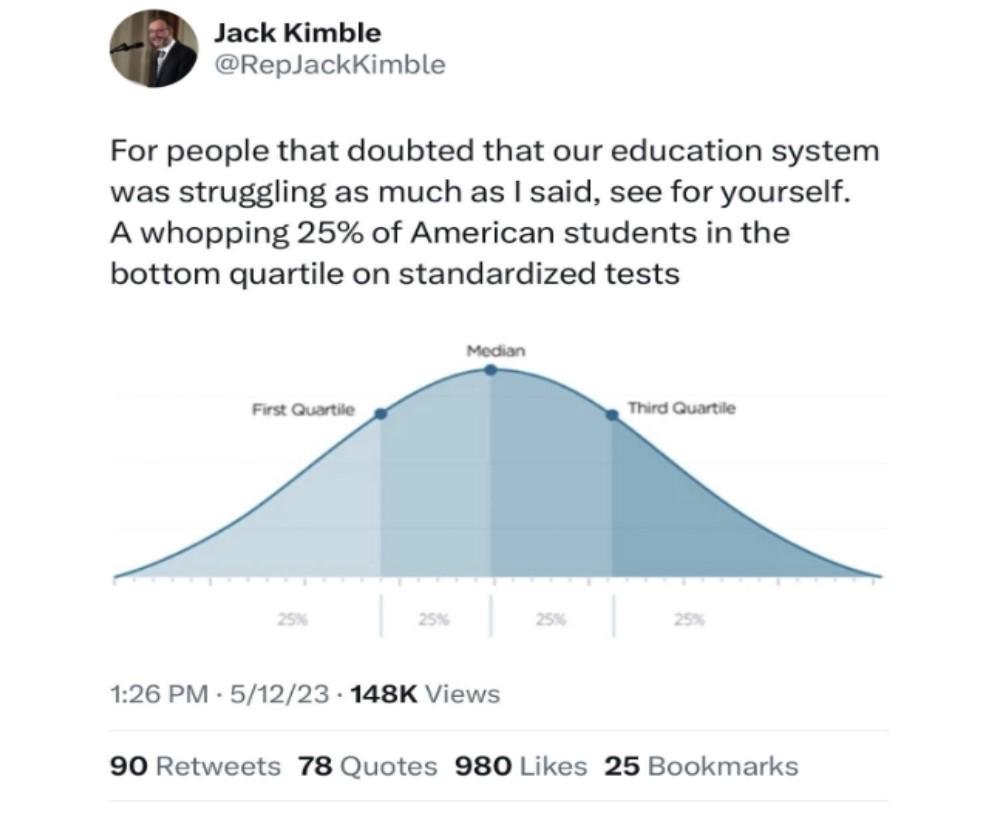The image size is (996, 840).
Task: Click the Median point on curve
Action: tap(491, 370)
